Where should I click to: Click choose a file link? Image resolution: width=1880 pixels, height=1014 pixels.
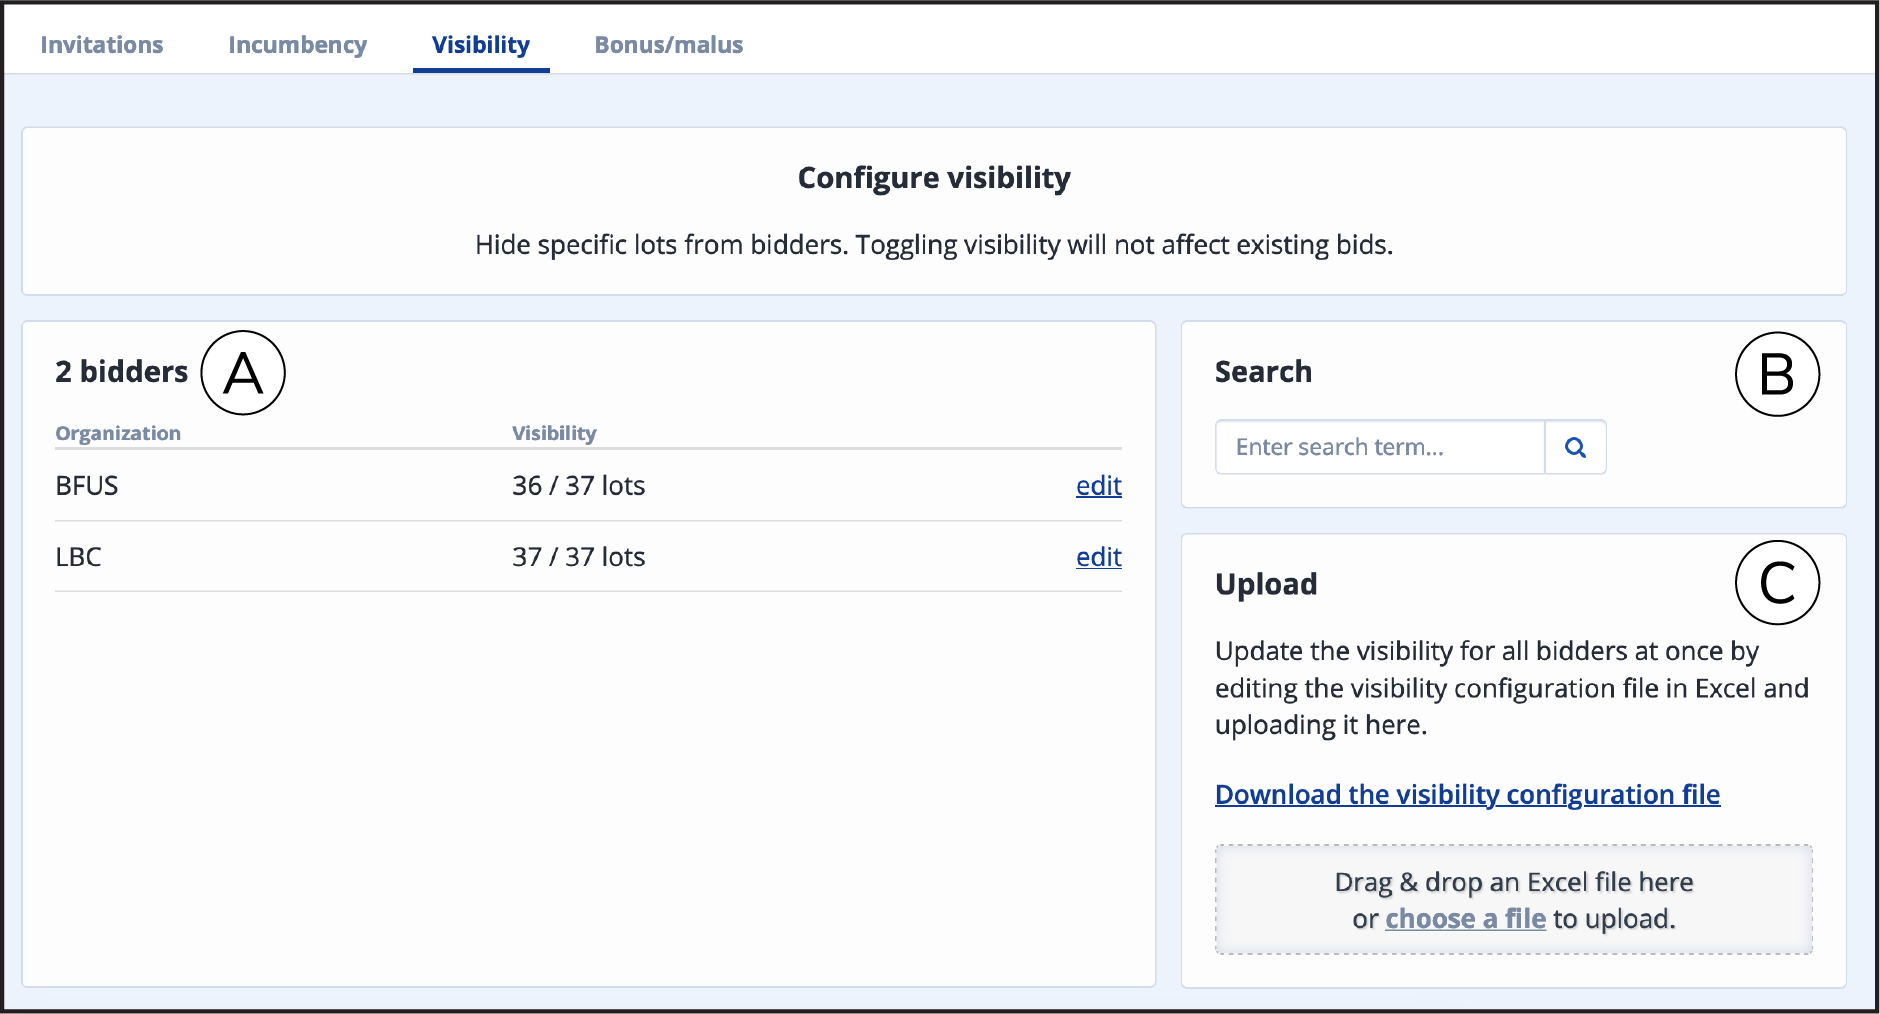pos(1465,918)
